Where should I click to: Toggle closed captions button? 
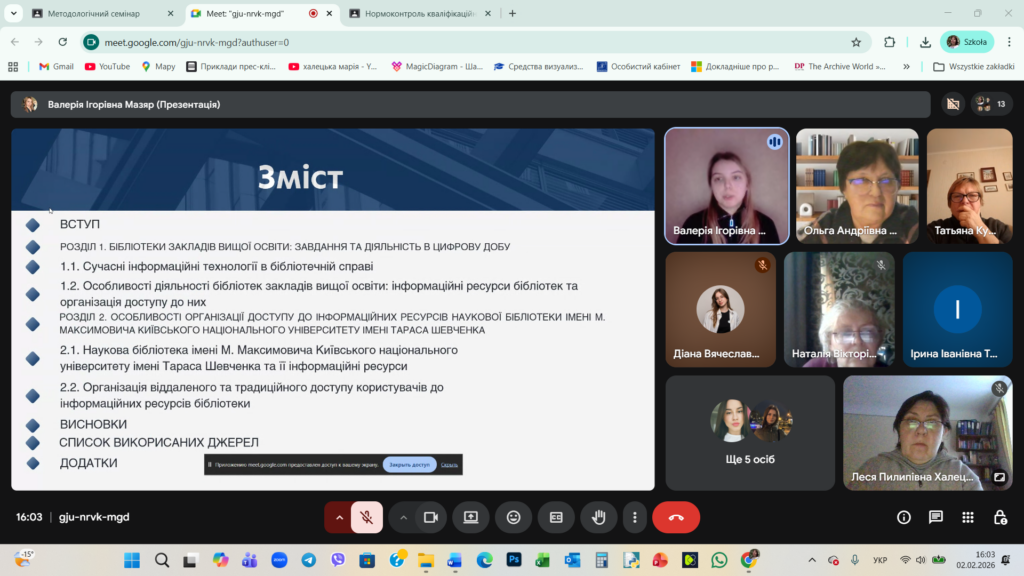556,517
